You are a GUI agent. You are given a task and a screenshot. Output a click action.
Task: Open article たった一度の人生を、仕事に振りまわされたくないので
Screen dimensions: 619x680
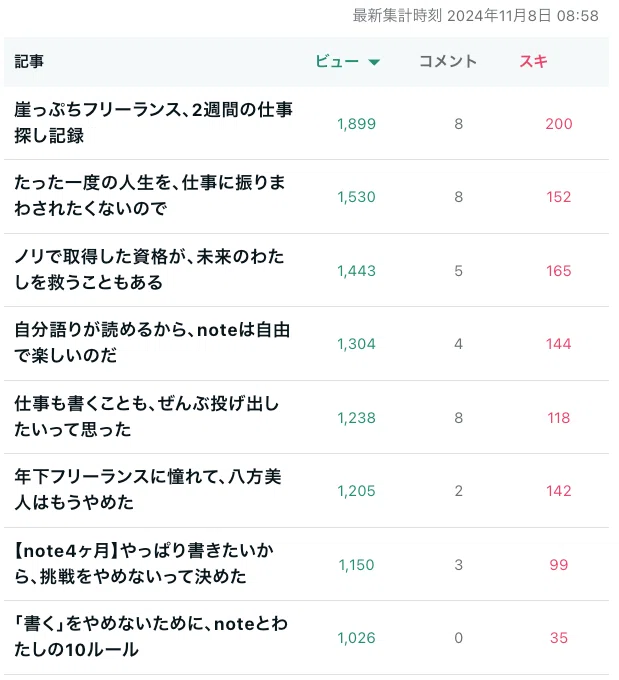(x=151, y=197)
